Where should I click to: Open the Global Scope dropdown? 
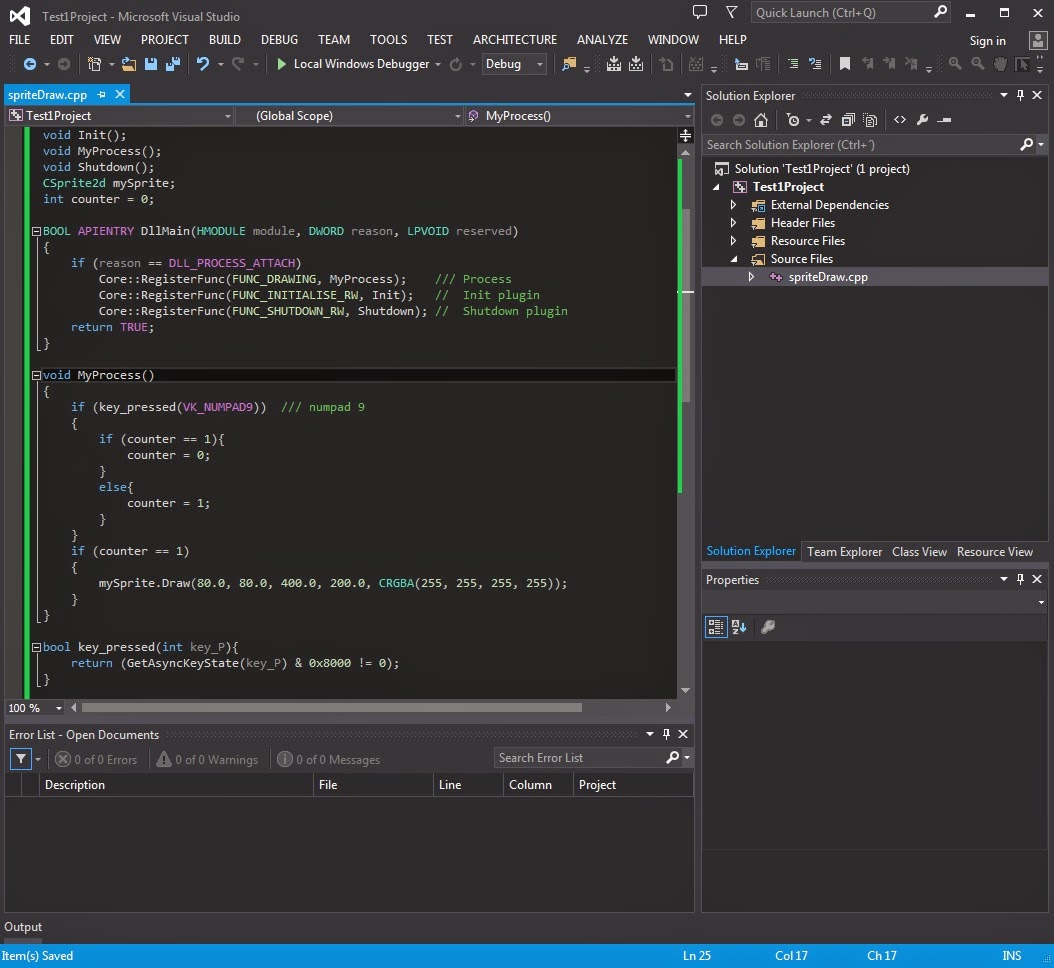(x=349, y=116)
